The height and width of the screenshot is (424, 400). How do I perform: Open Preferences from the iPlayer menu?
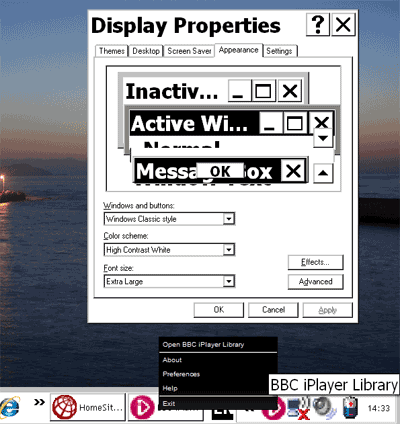tap(218, 374)
